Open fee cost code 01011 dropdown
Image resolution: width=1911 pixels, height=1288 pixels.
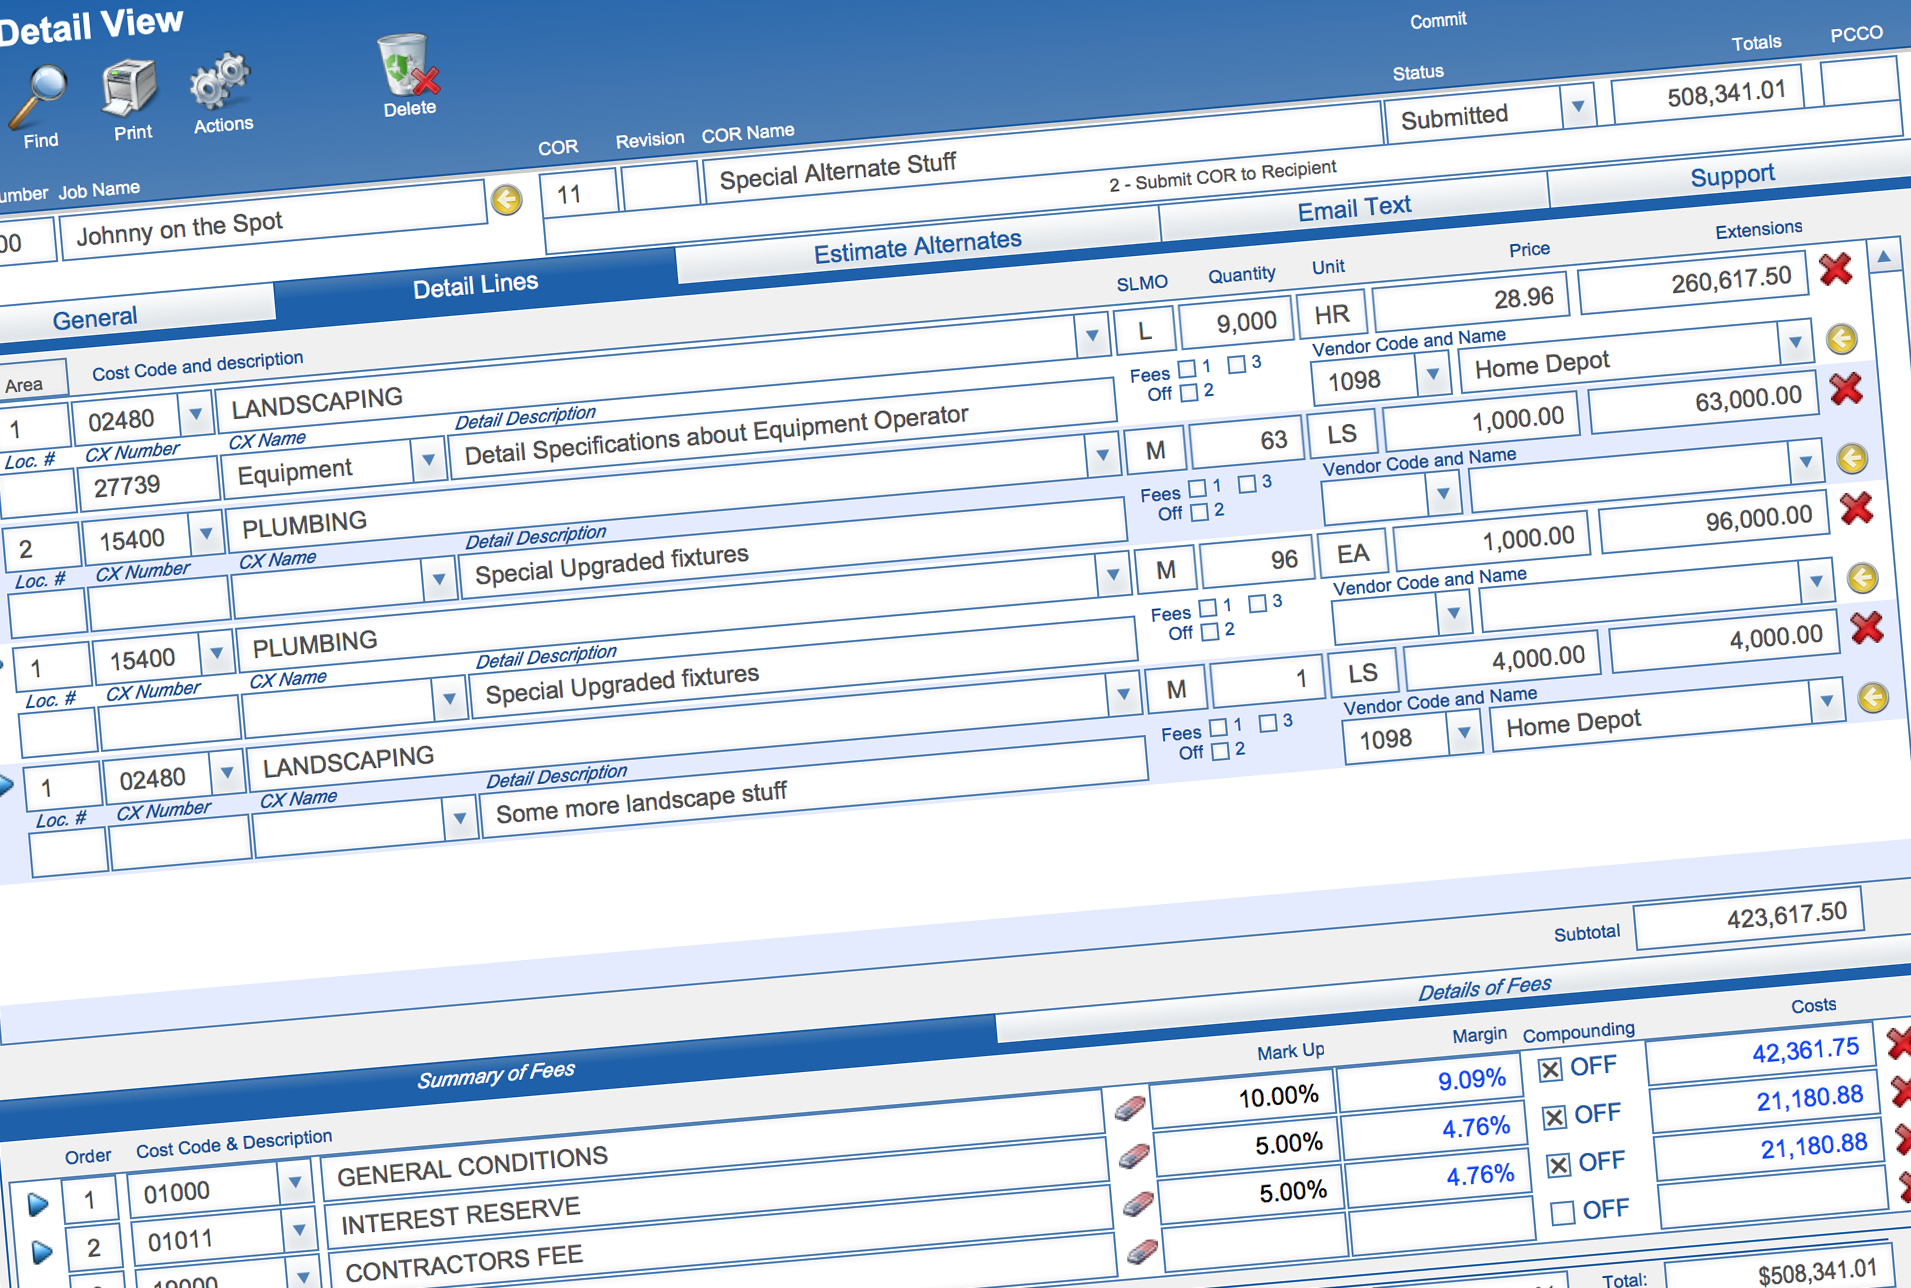click(x=299, y=1231)
